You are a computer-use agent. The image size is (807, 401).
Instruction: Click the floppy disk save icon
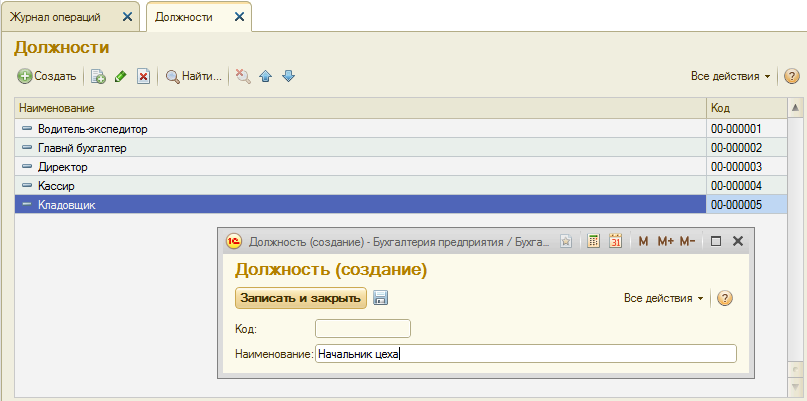tap(380, 298)
